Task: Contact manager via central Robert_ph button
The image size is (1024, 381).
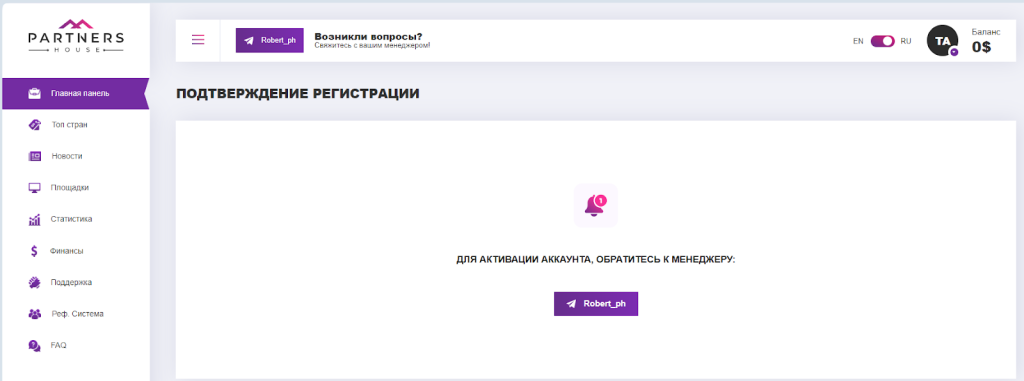Action: tap(596, 304)
